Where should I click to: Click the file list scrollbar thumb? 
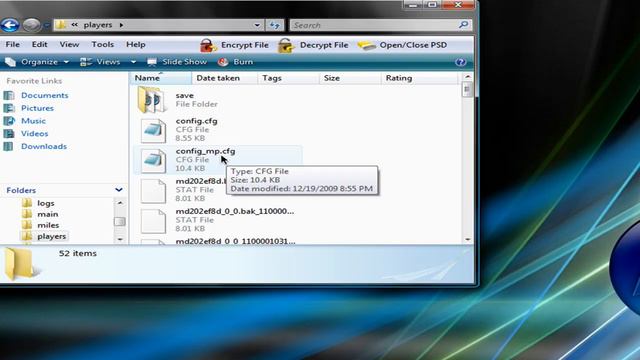point(467,89)
